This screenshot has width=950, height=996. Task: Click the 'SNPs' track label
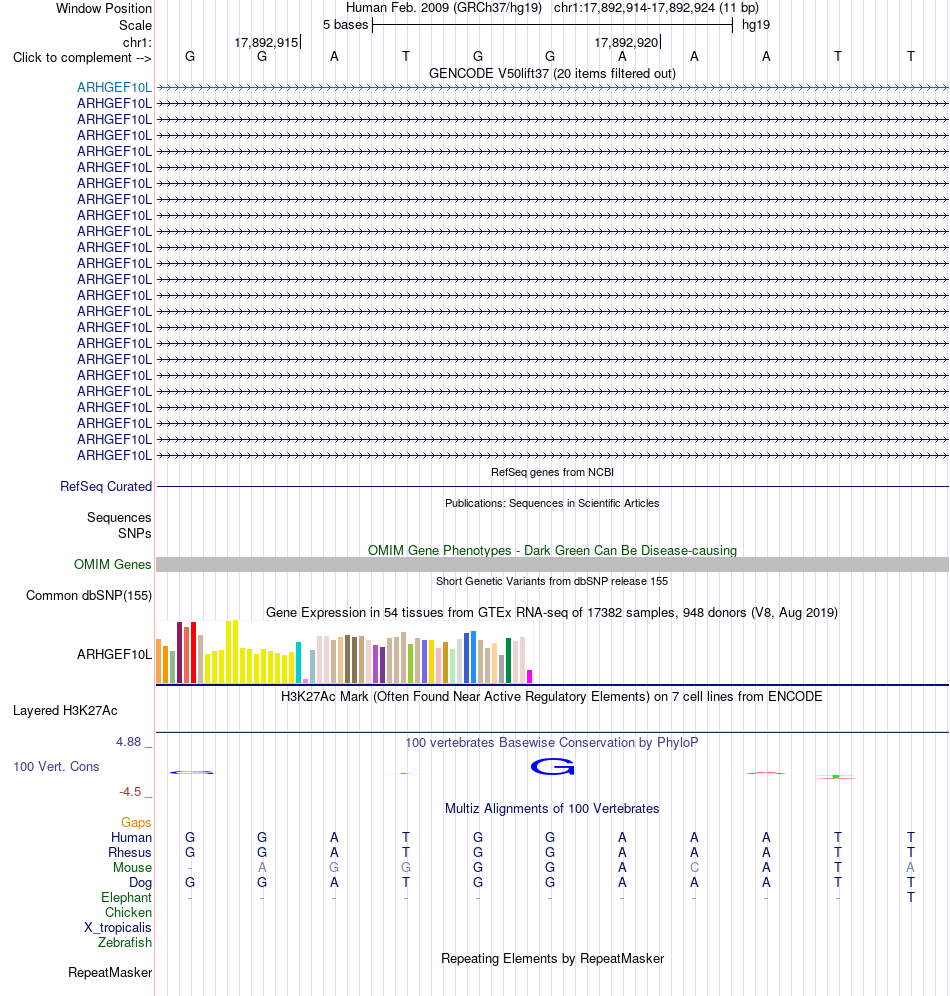(x=135, y=534)
